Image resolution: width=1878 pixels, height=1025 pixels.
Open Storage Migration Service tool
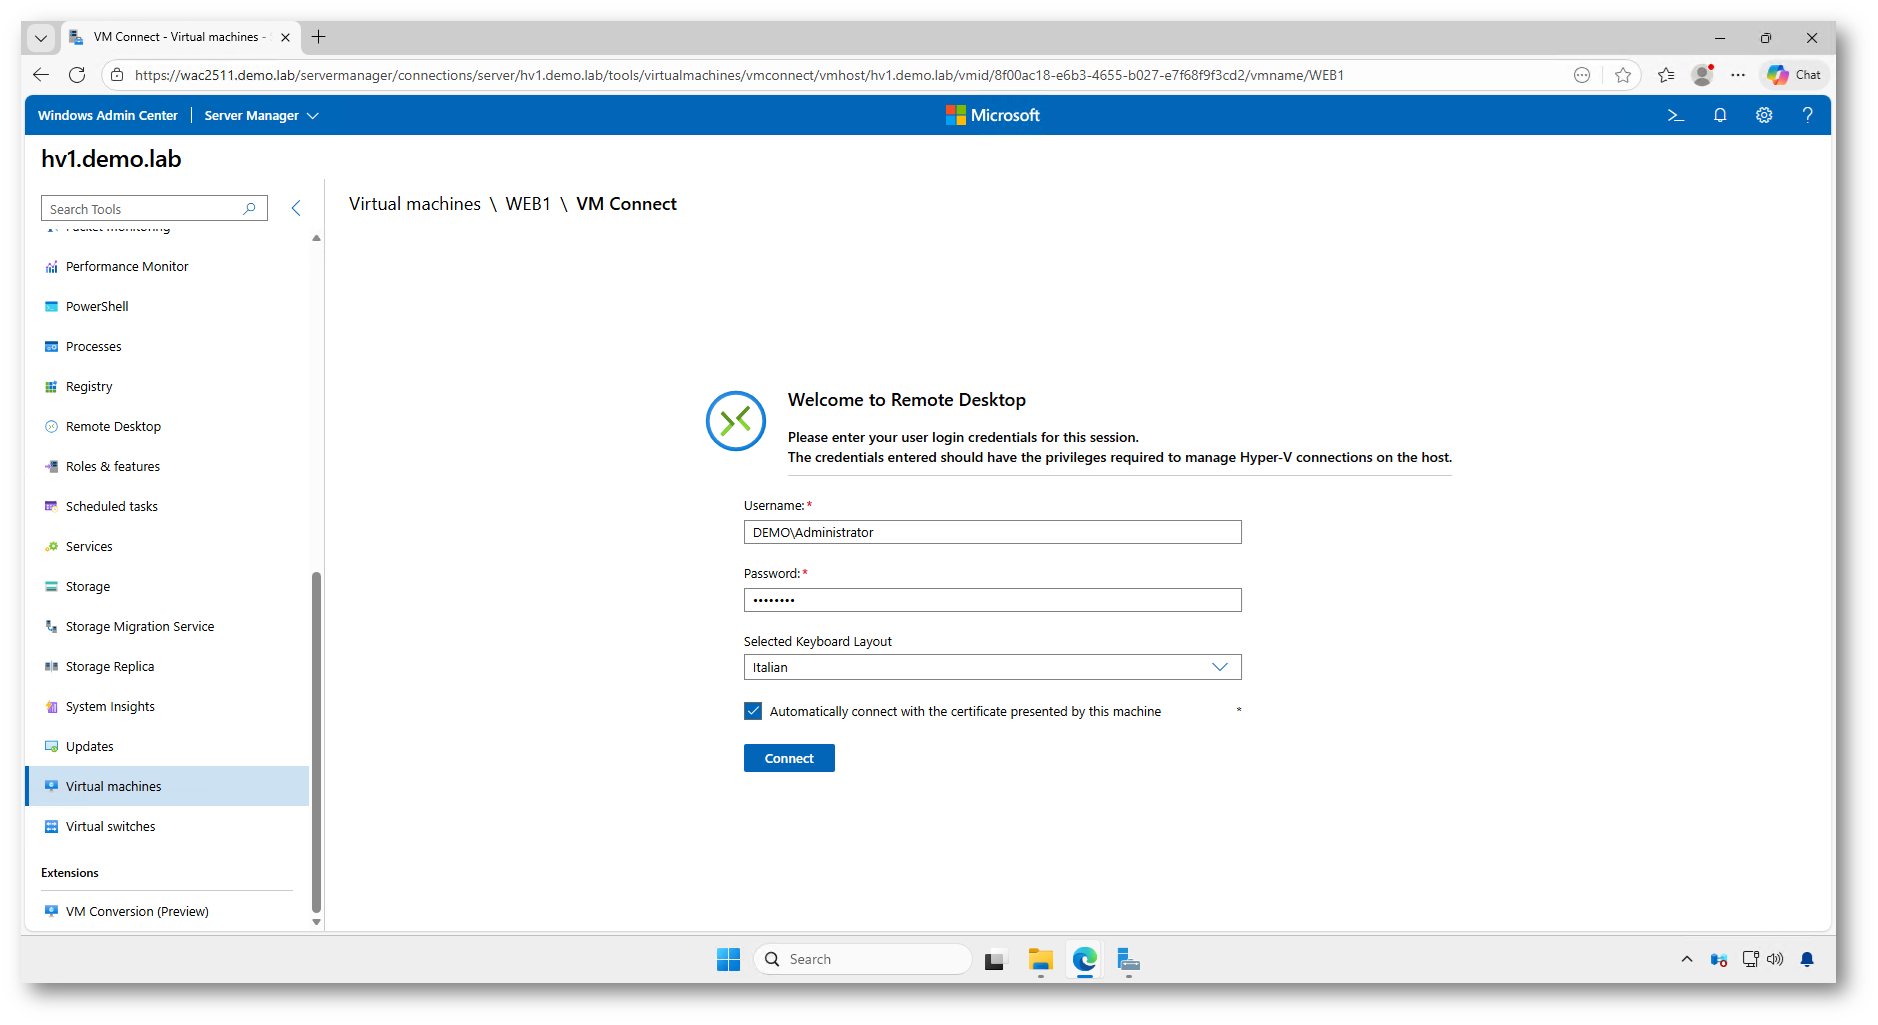140,627
